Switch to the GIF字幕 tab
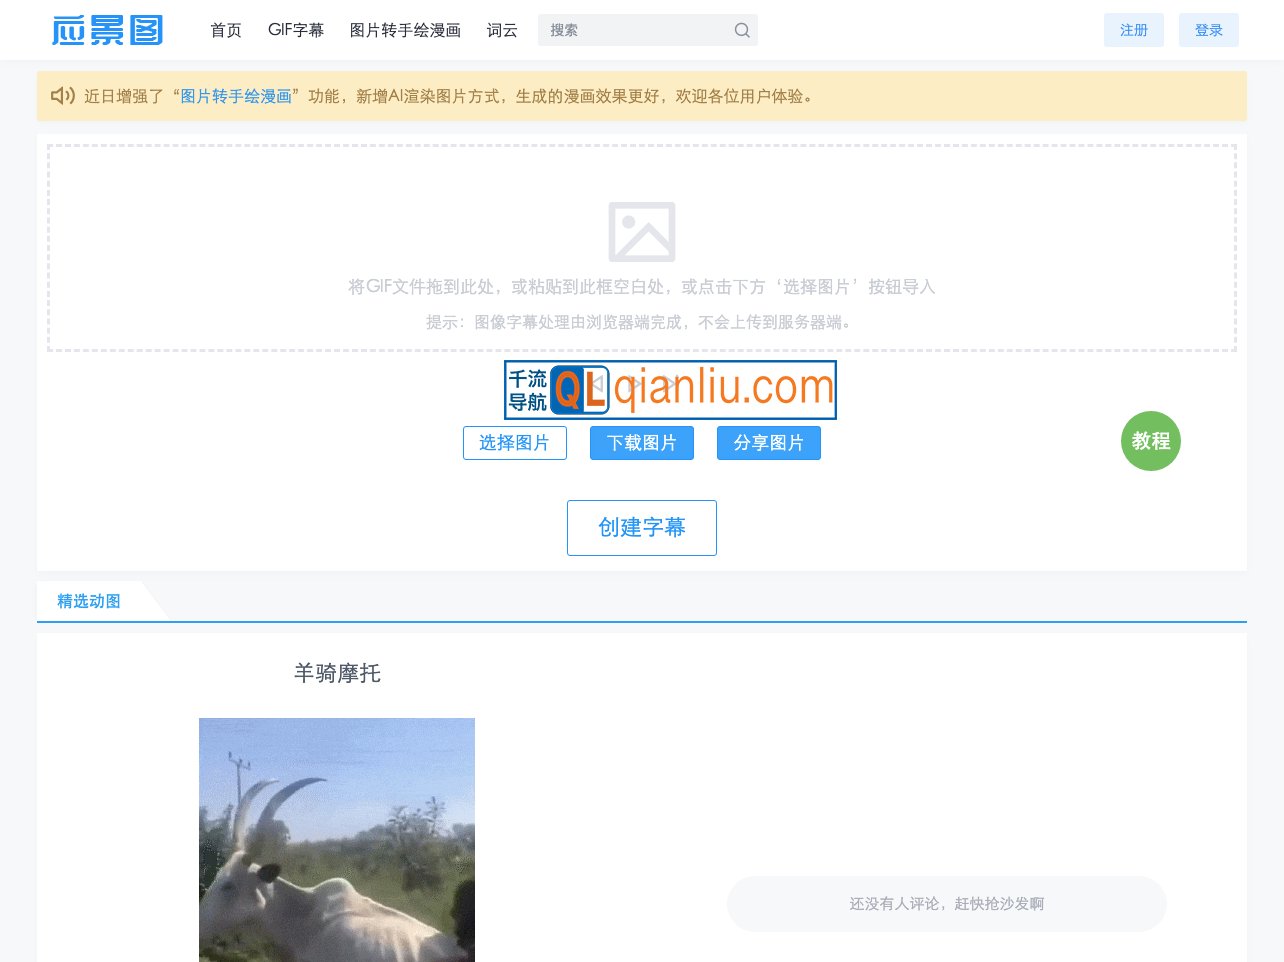The image size is (1284, 962). (296, 30)
